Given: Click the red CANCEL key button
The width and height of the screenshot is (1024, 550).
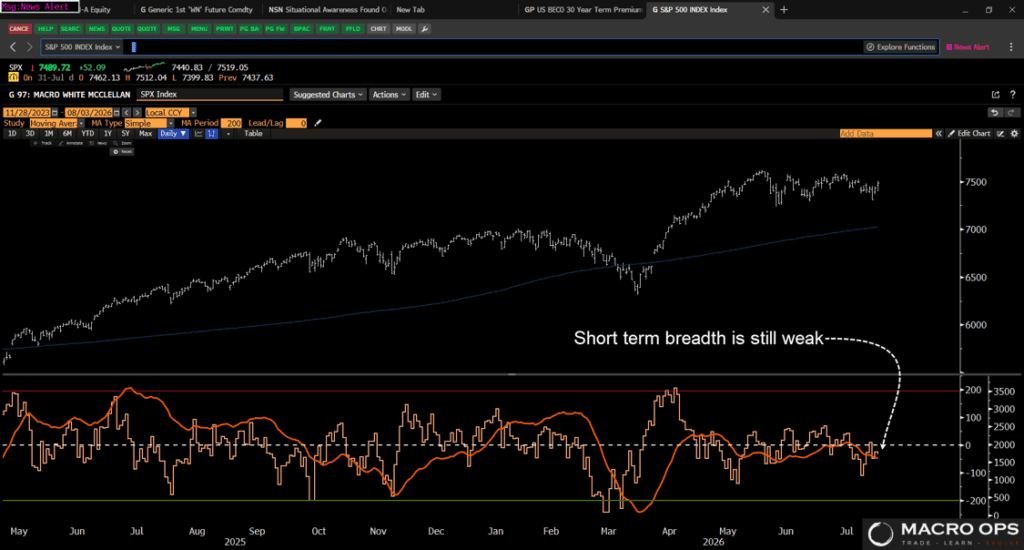Looking at the screenshot, I should click(19, 29).
